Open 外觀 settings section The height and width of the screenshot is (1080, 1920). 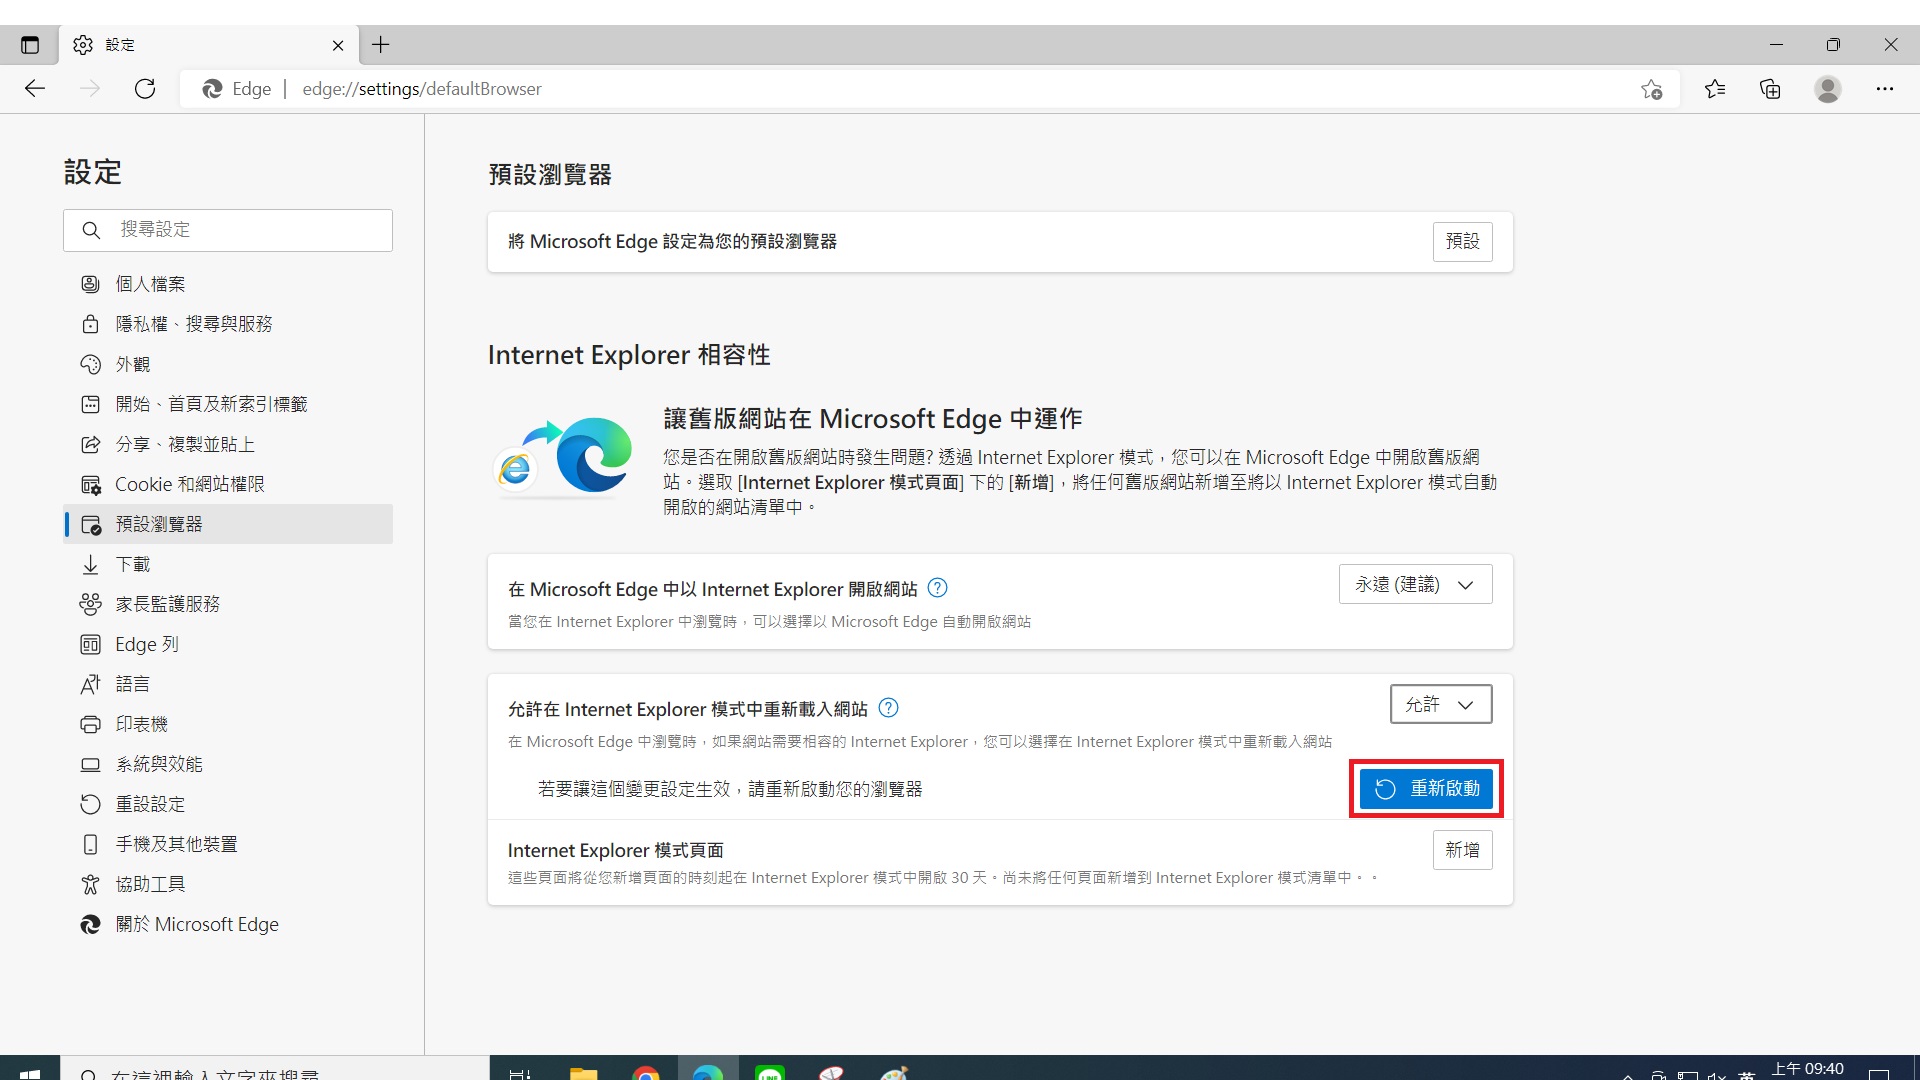click(x=228, y=364)
